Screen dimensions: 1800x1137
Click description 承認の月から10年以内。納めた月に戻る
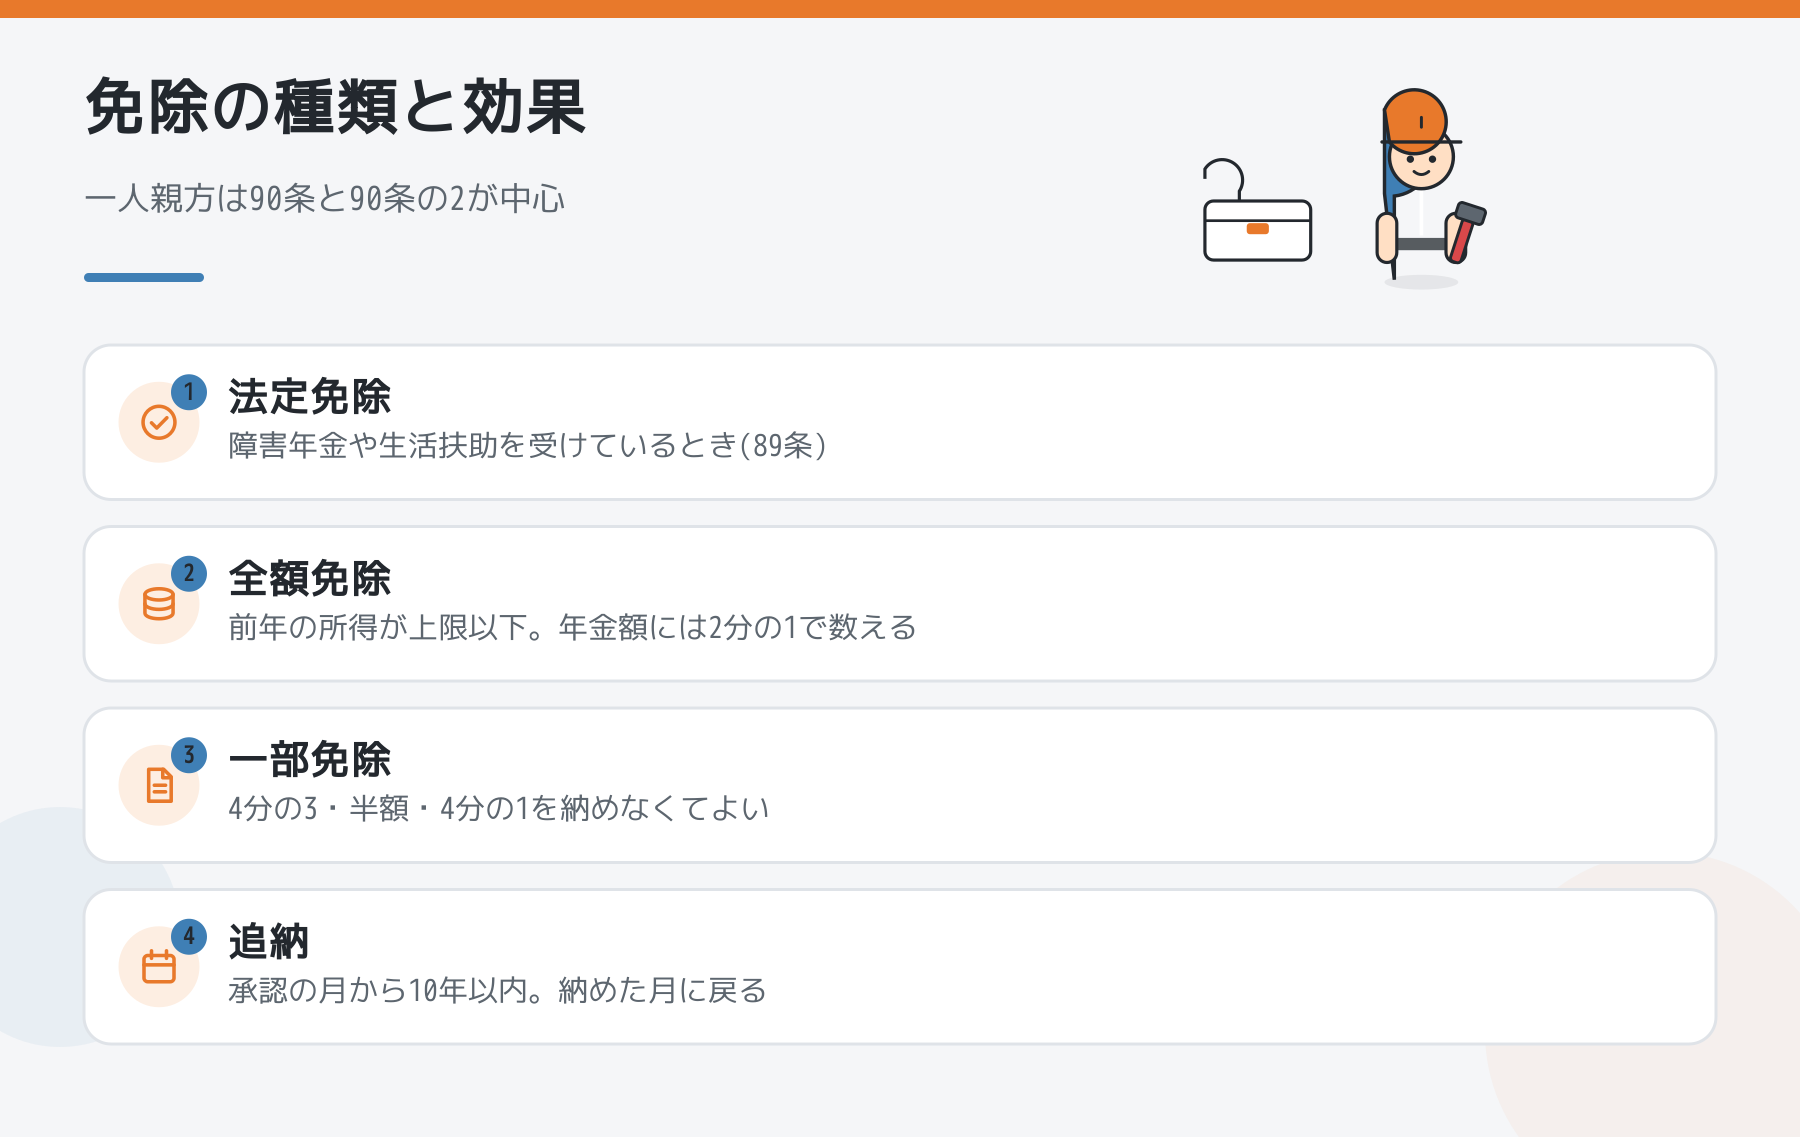[x=498, y=991]
